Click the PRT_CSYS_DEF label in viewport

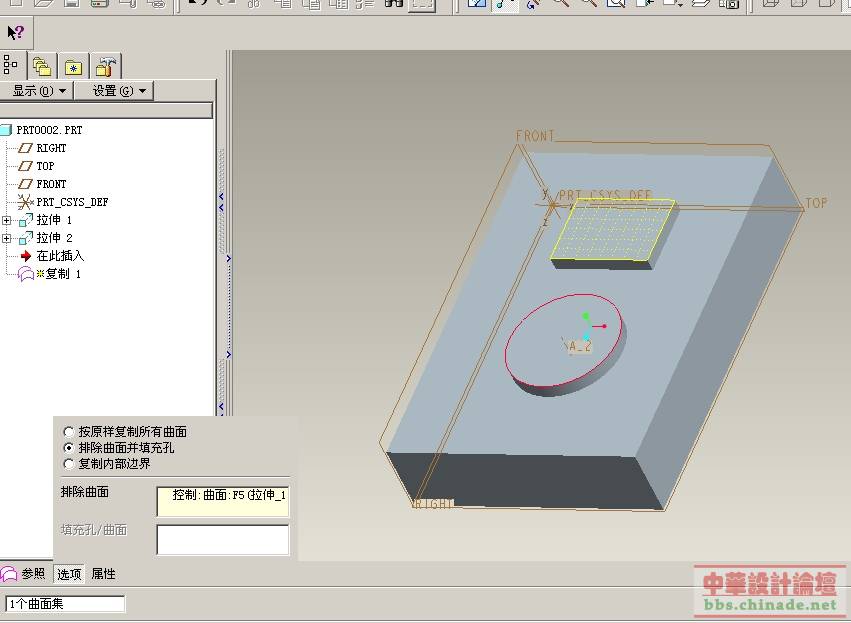(605, 195)
